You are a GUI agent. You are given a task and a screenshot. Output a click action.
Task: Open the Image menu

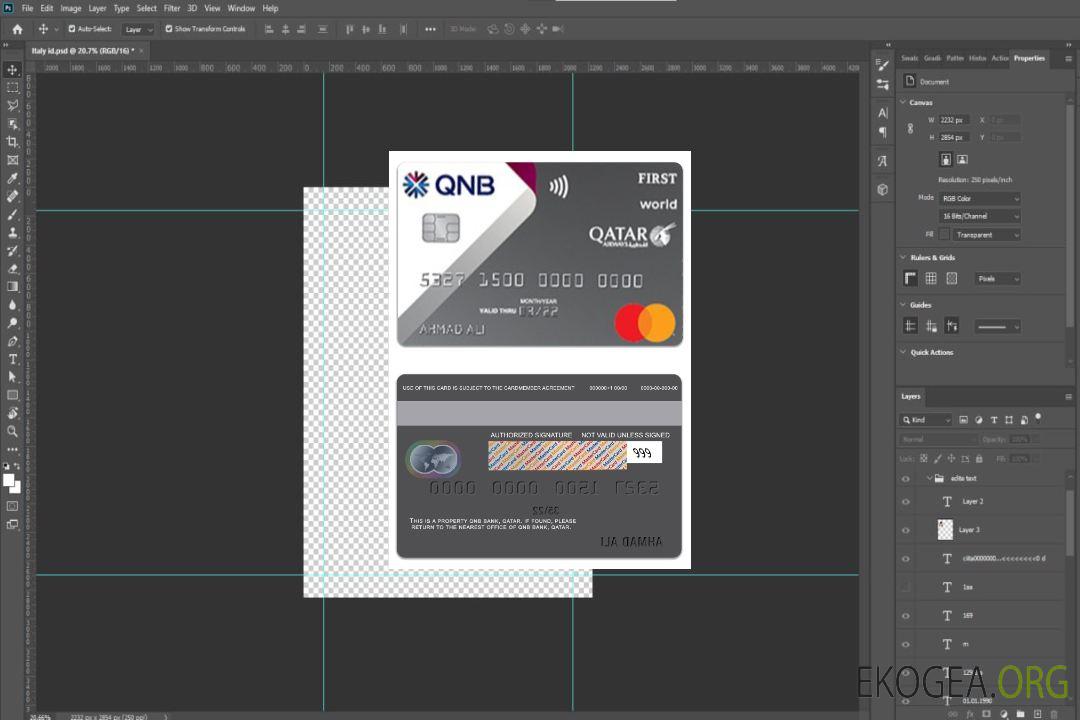pyautogui.click(x=71, y=8)
